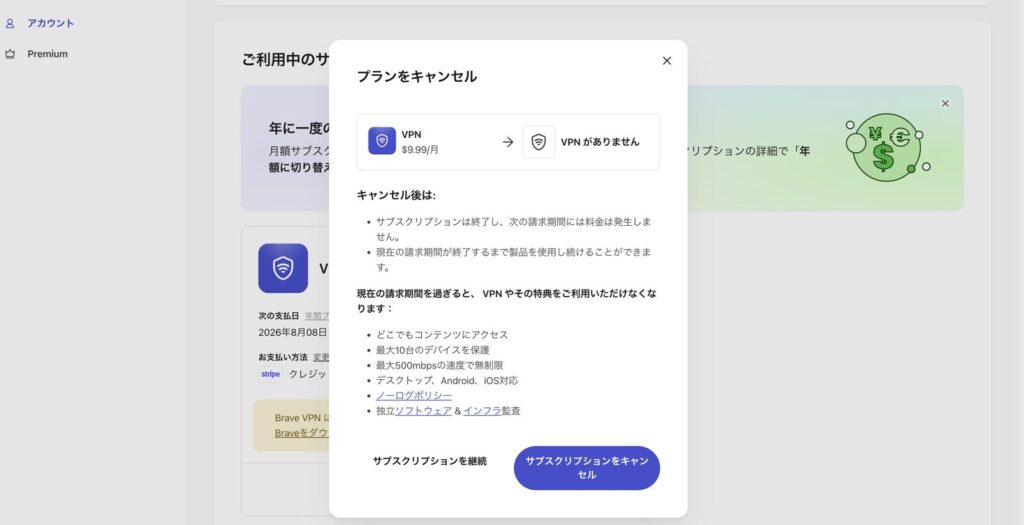The image size is (1024, 525).
Task: Click the account person icon in sidebar
Action: point(10,24)
